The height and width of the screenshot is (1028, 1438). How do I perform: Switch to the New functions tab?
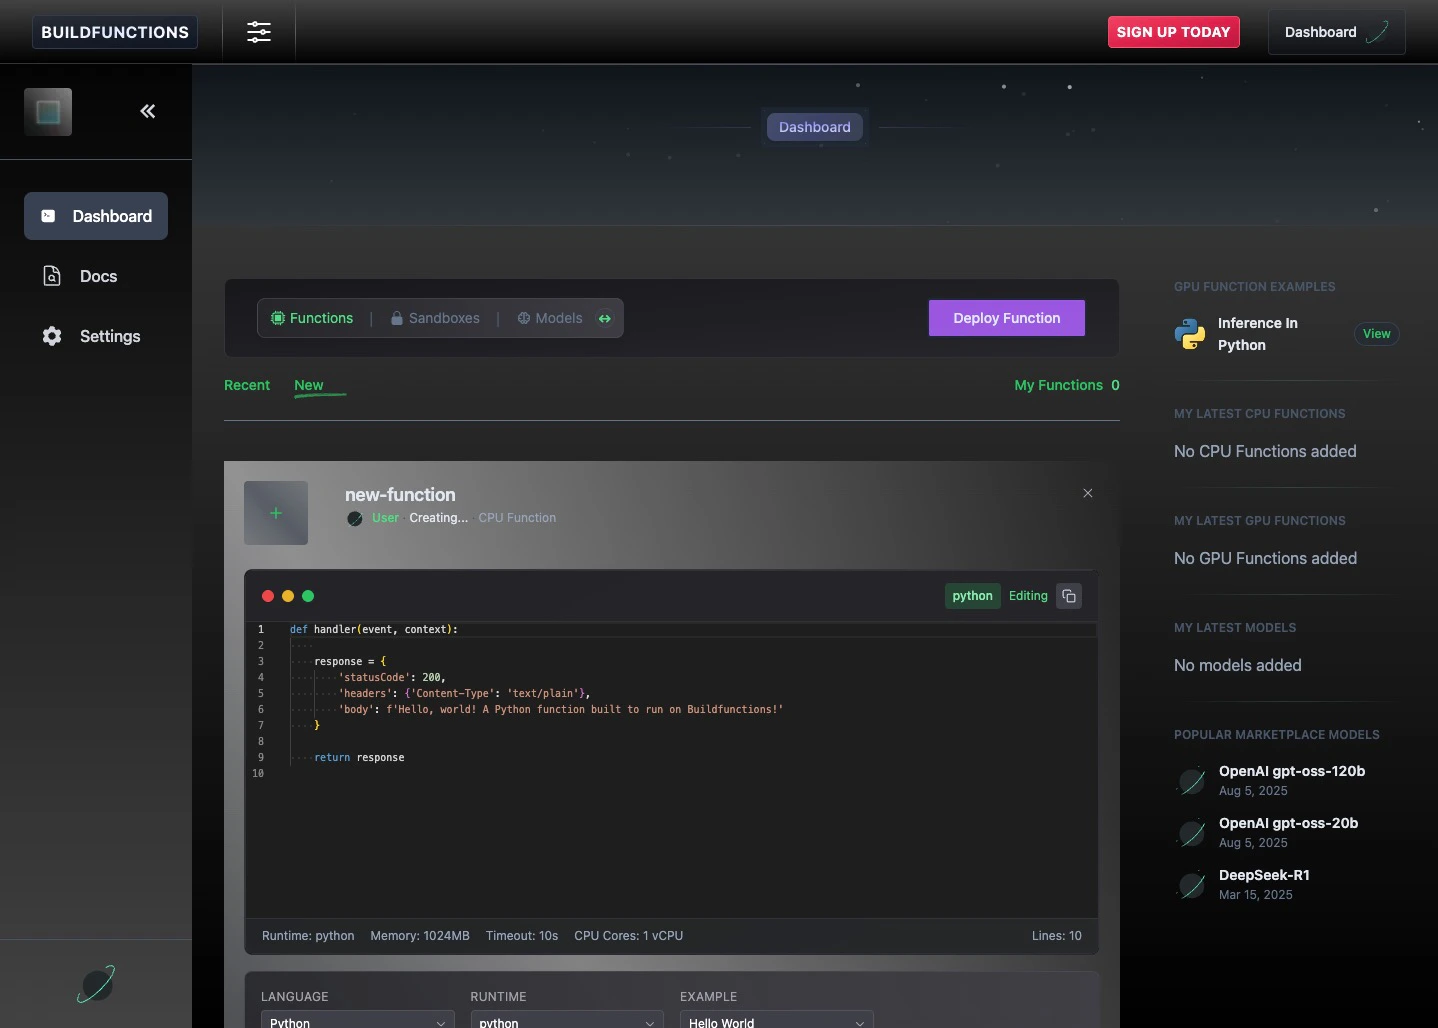point(307,385)
